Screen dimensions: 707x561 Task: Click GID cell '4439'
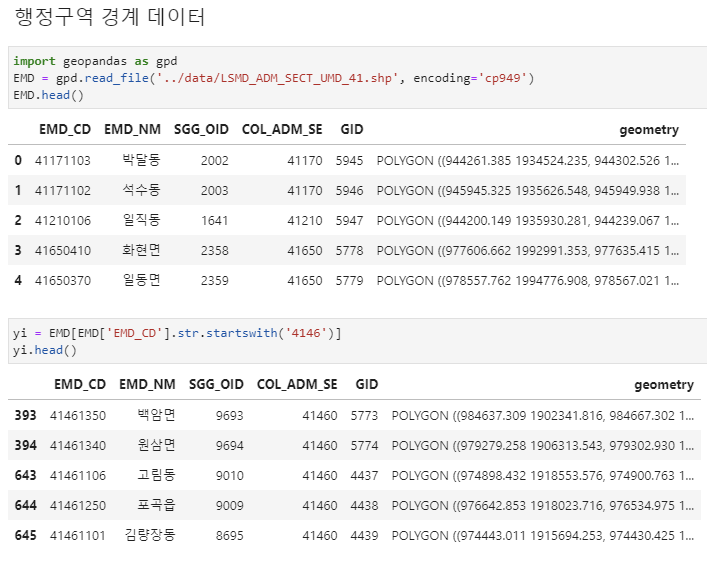coord(364,535)
